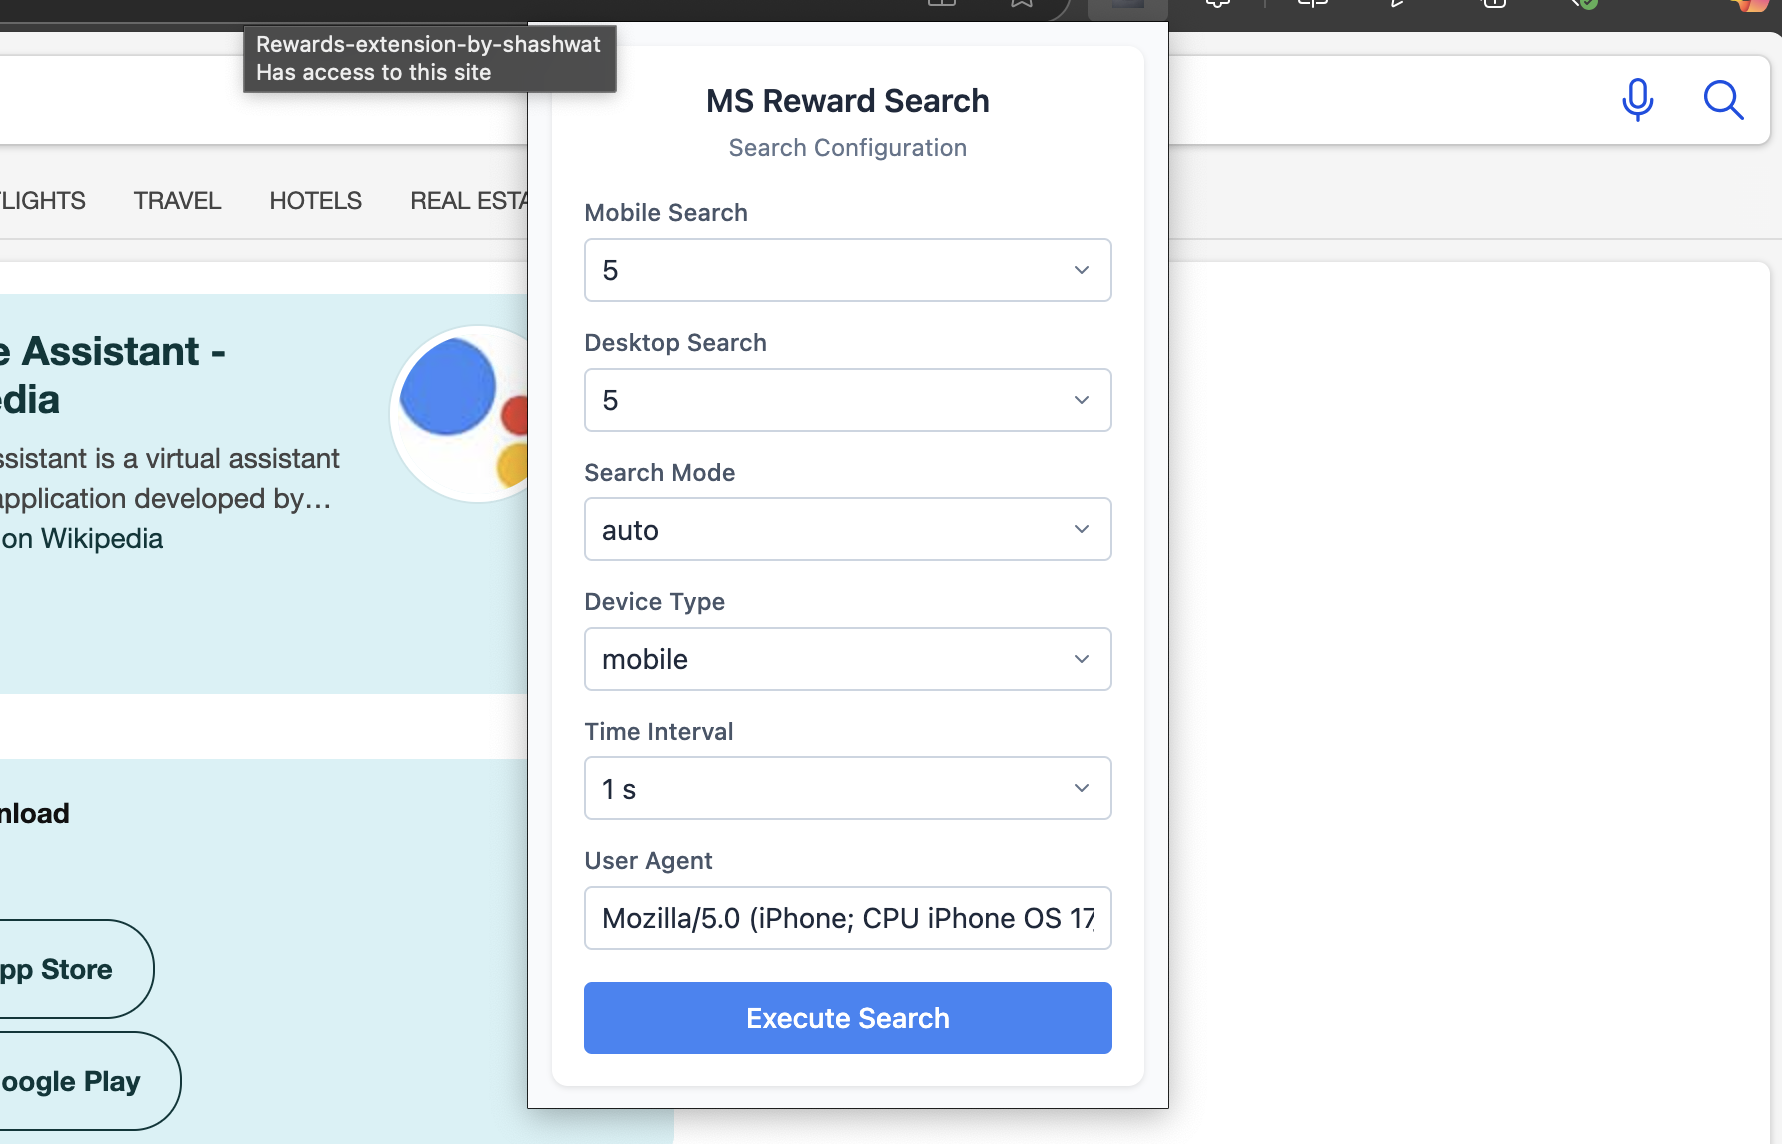1782x1144 pixels.
Task: Open the FLIGHTS tab
Action: coord(43,201)
